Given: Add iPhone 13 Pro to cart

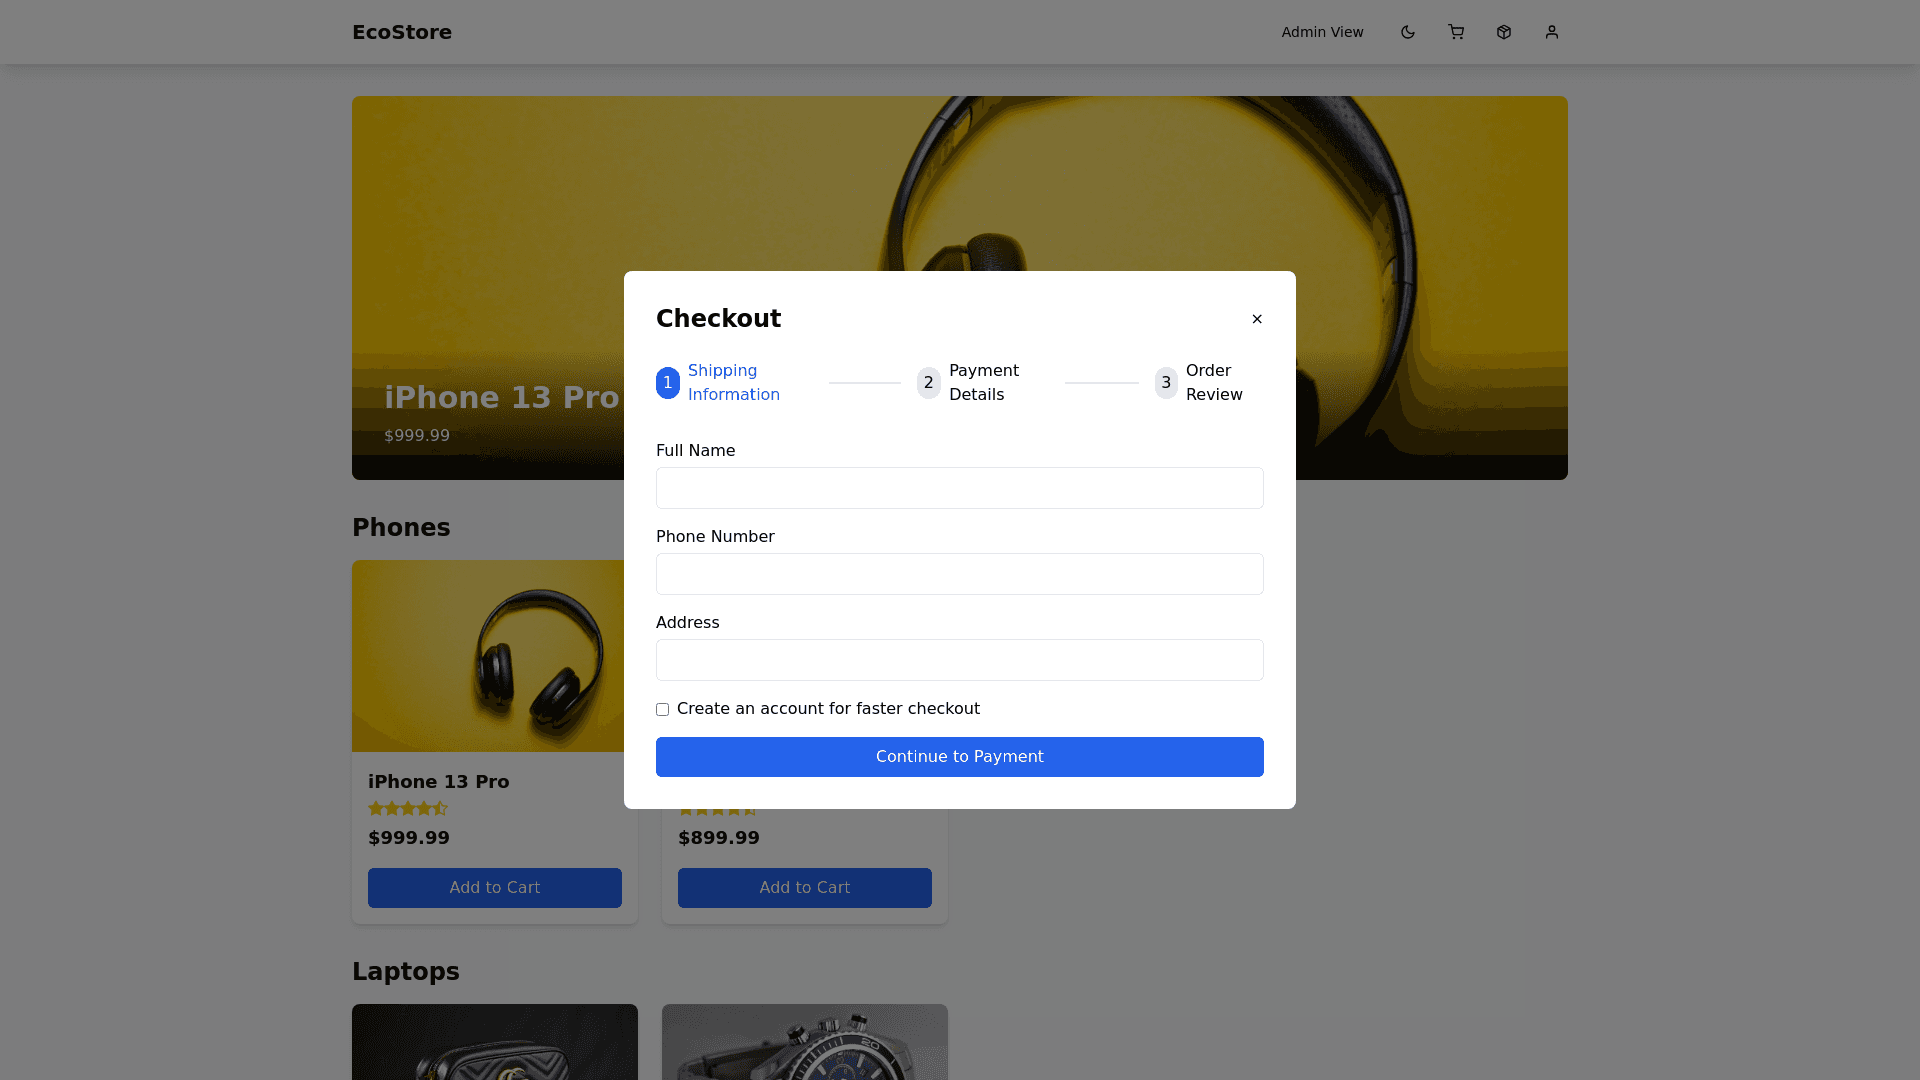Looking at the screenshot, I should click(x=494, y=888).
